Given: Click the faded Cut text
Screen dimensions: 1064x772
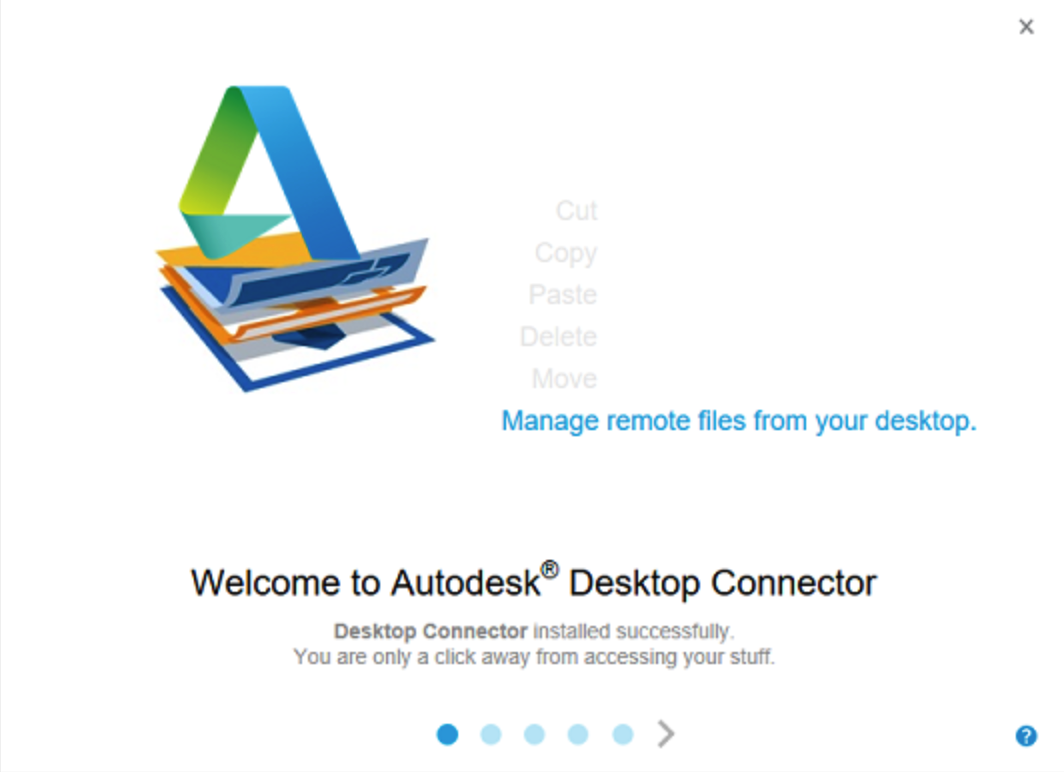Looking at the screenshot, I should [577, 210].
